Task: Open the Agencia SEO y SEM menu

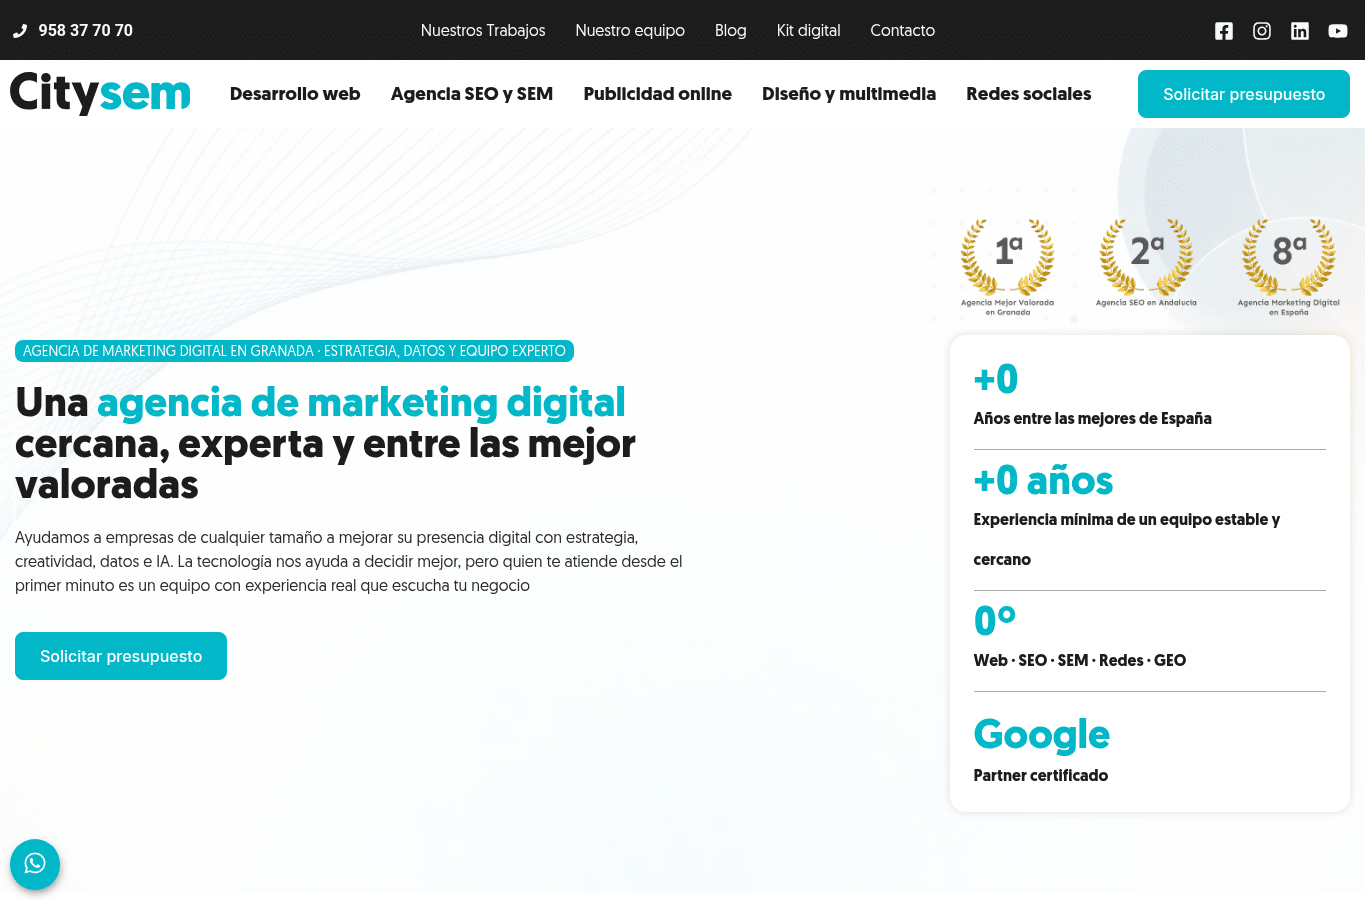Action: click(x=472, y=94)
